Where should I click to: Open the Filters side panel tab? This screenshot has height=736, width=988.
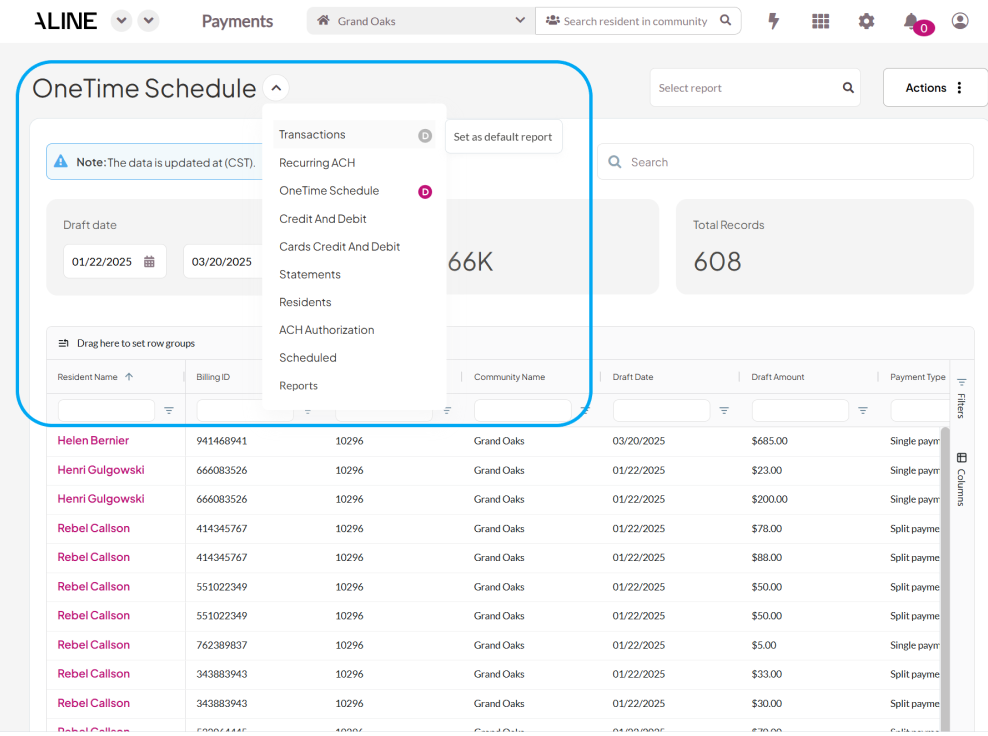pos(962,399)
